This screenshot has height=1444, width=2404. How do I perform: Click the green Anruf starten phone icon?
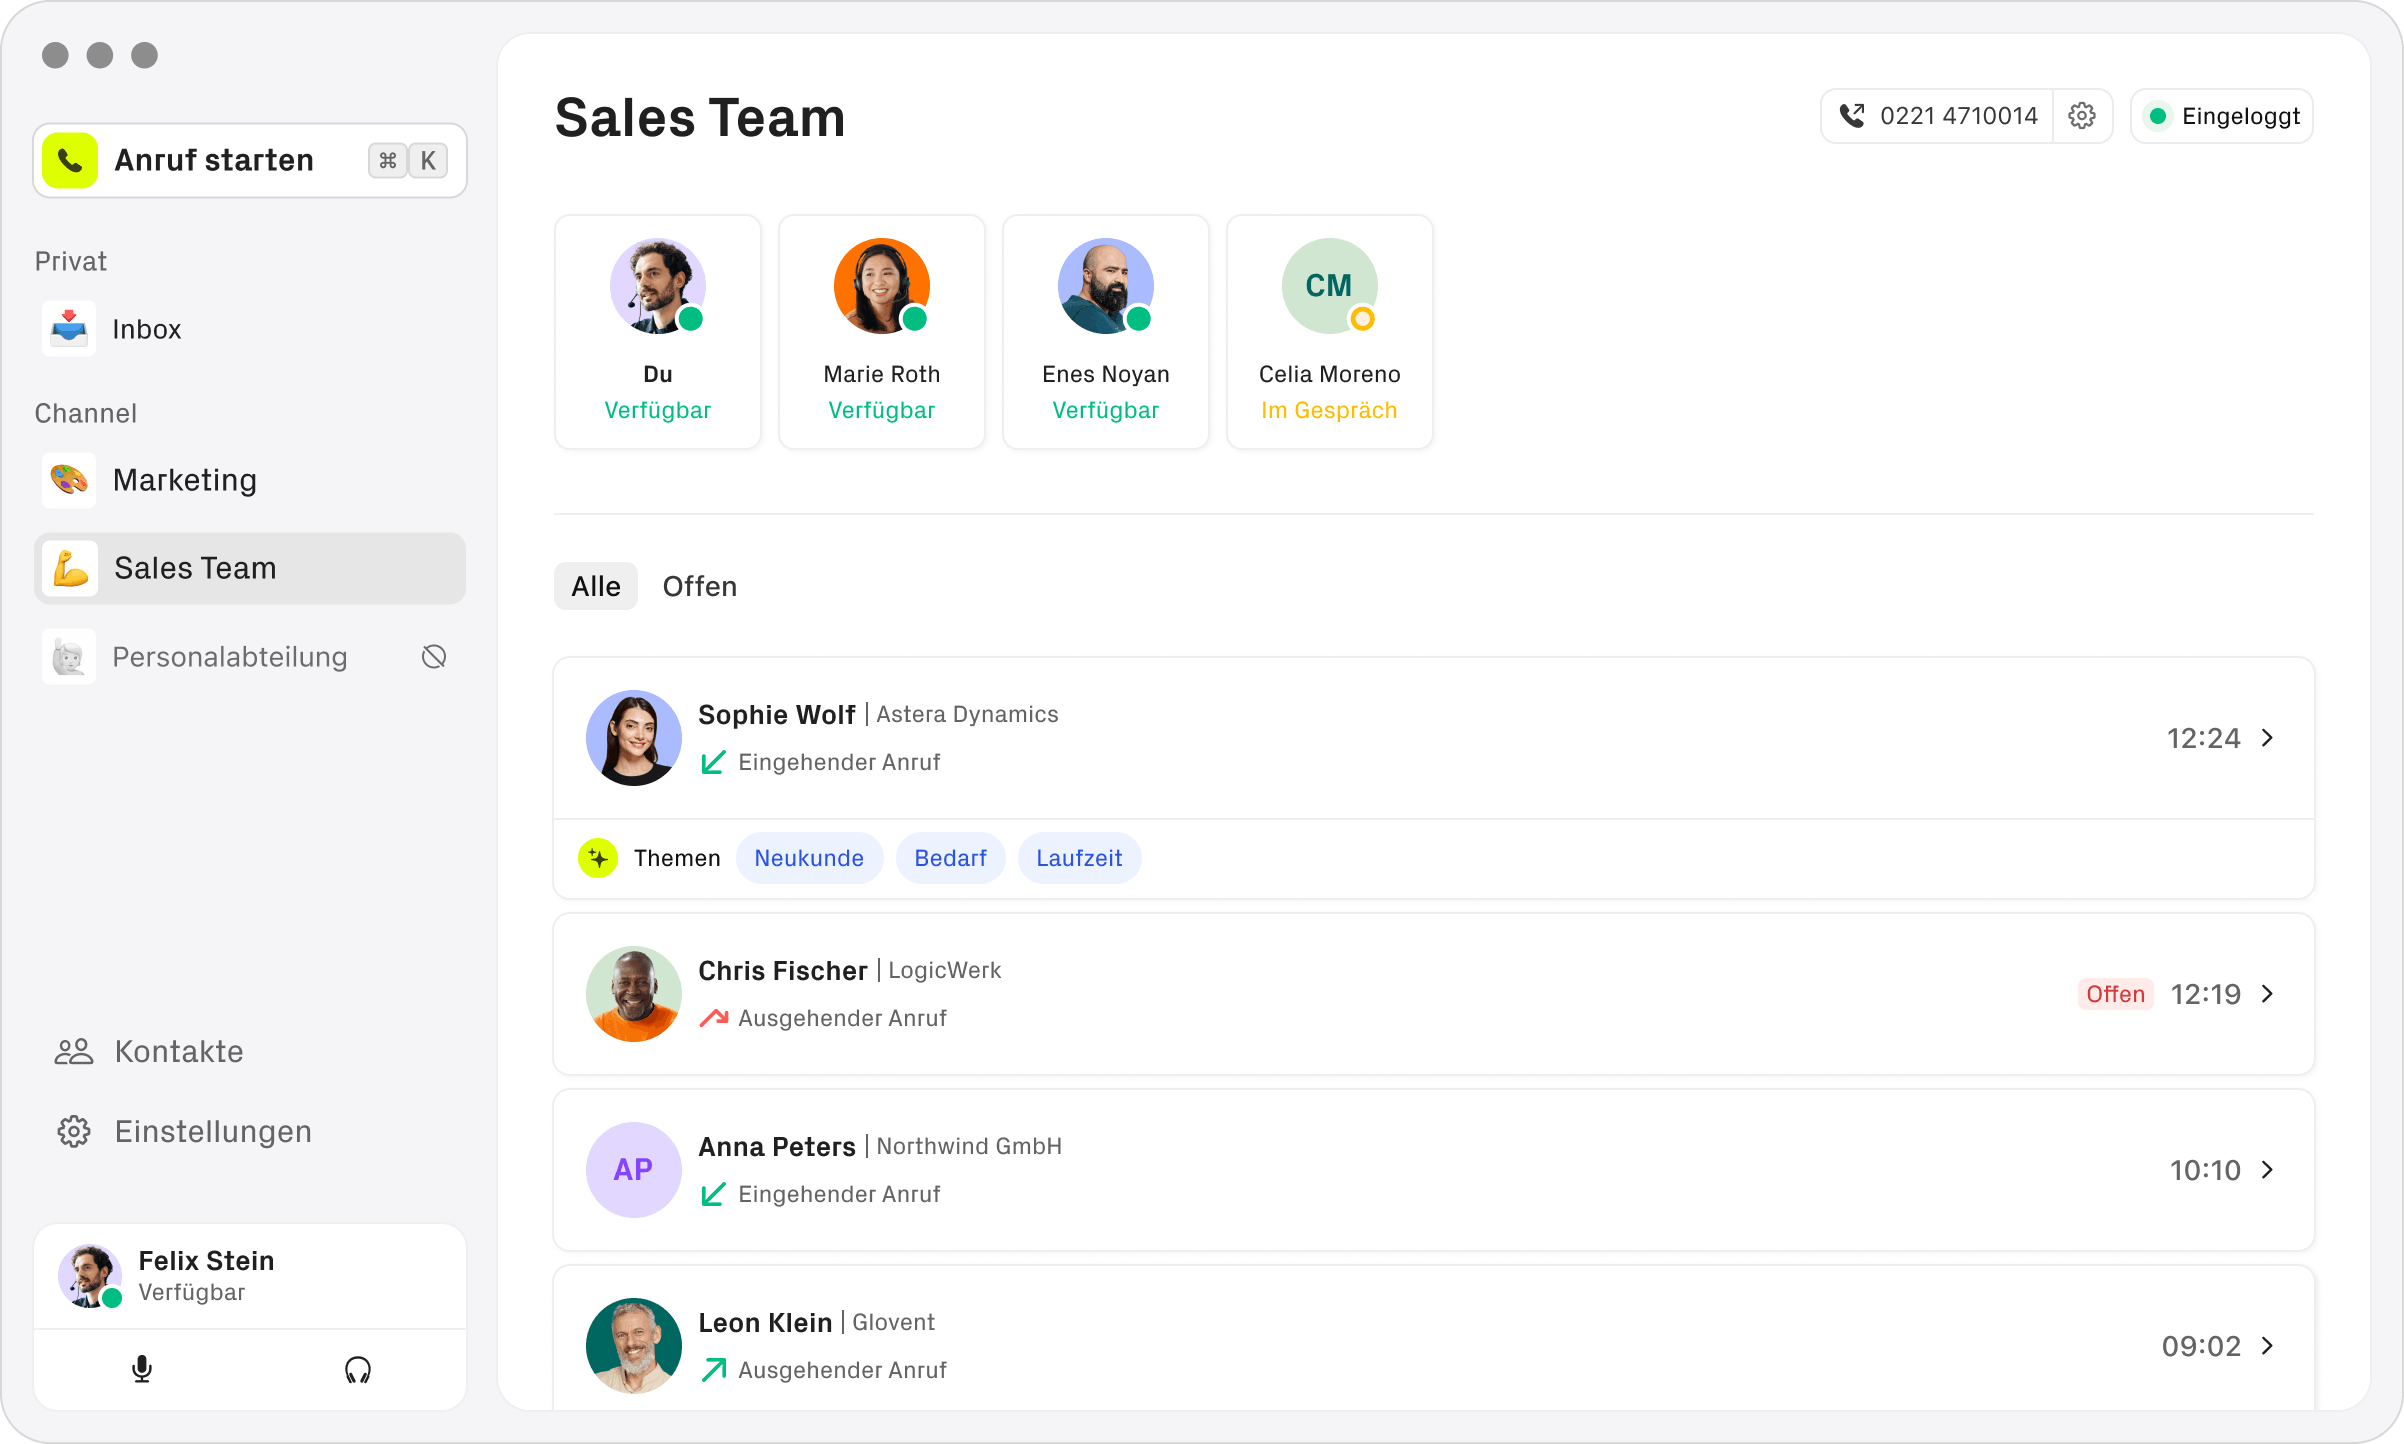70,160
